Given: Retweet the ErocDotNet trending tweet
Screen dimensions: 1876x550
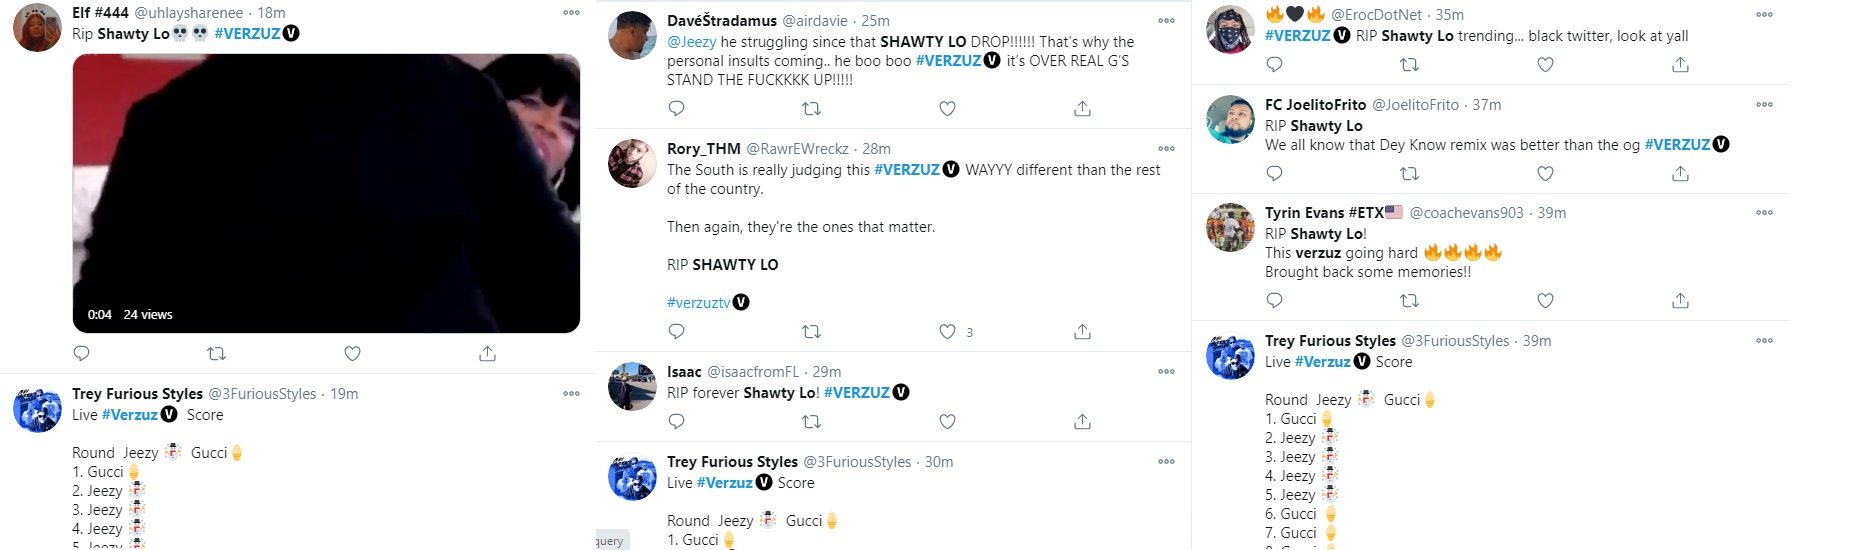Looking at the screenshot, I should [x=1409, y=64].
